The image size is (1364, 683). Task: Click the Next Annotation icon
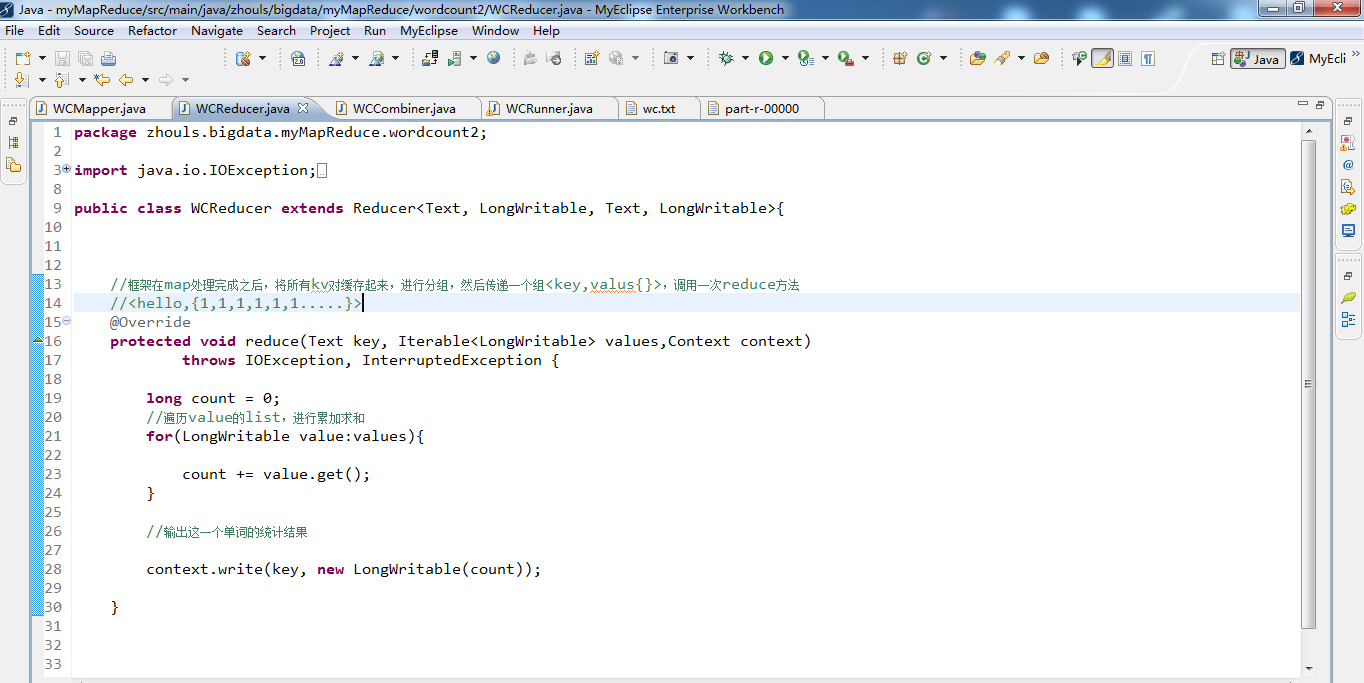21,80
